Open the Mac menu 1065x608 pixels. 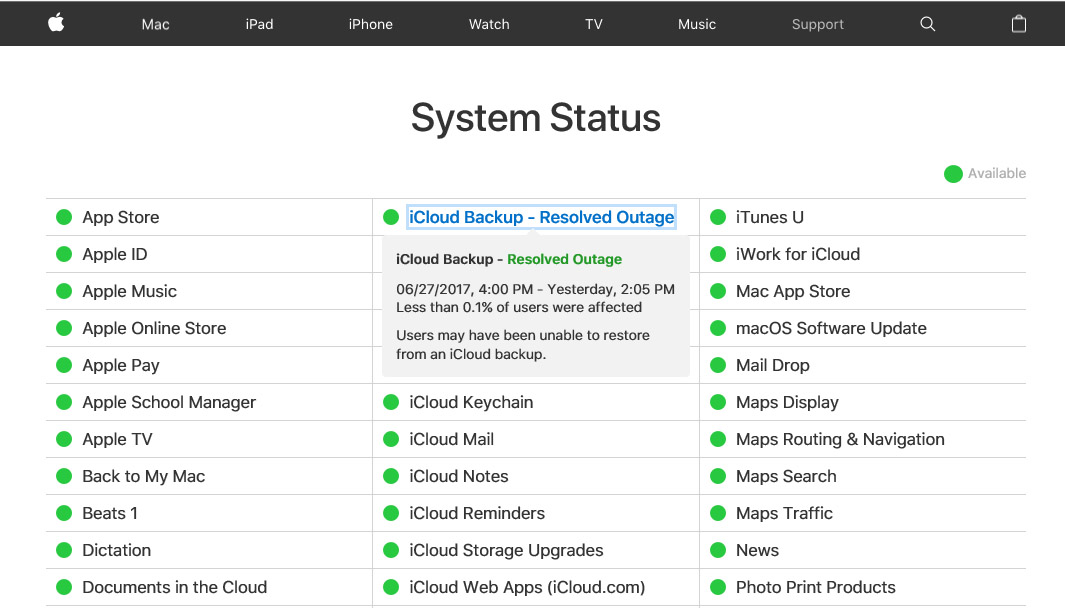156,24
